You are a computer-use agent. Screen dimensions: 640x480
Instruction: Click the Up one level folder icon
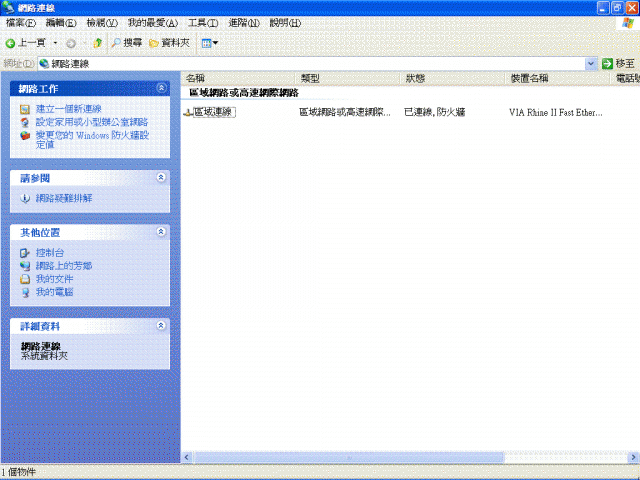98,43
